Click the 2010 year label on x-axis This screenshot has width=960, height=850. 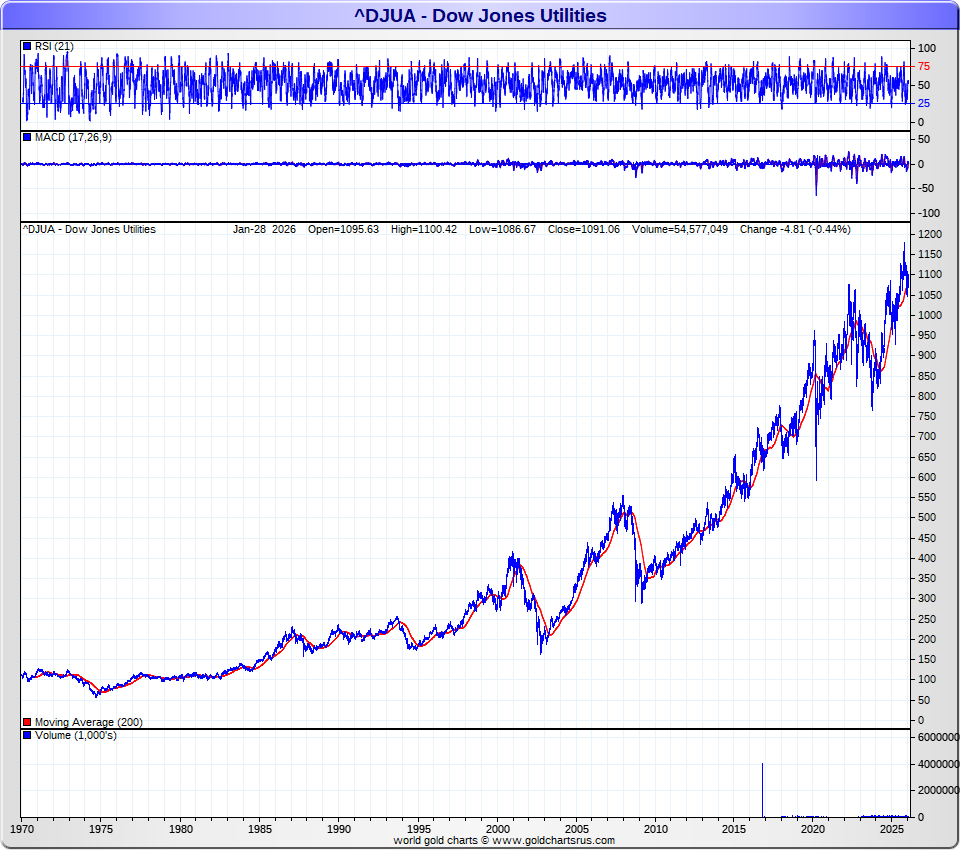tap(656, 829)
